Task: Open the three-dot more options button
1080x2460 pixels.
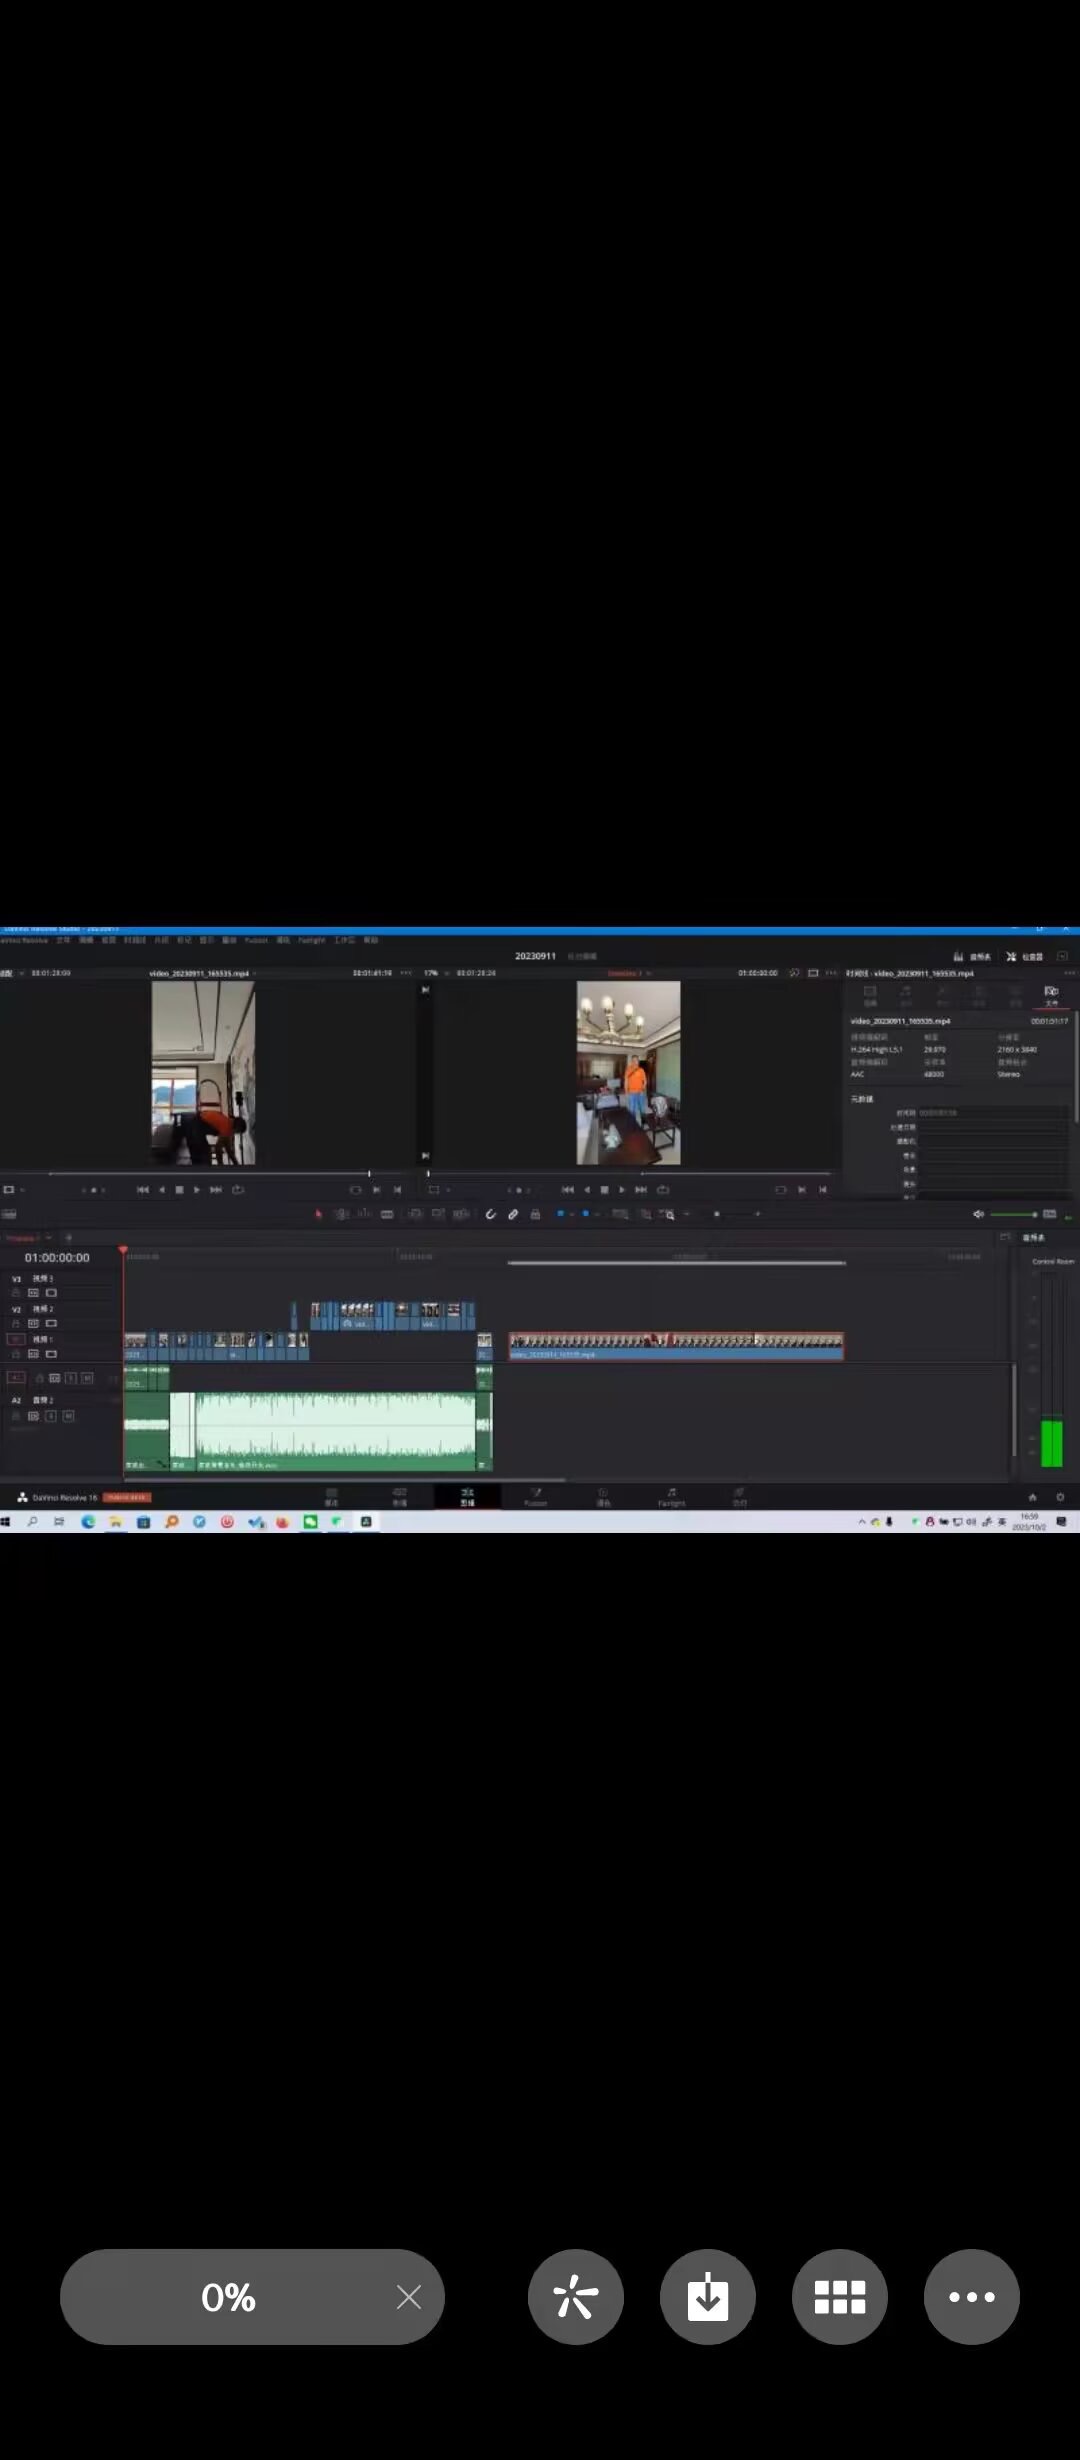Action: click(x=971, y=2297)
